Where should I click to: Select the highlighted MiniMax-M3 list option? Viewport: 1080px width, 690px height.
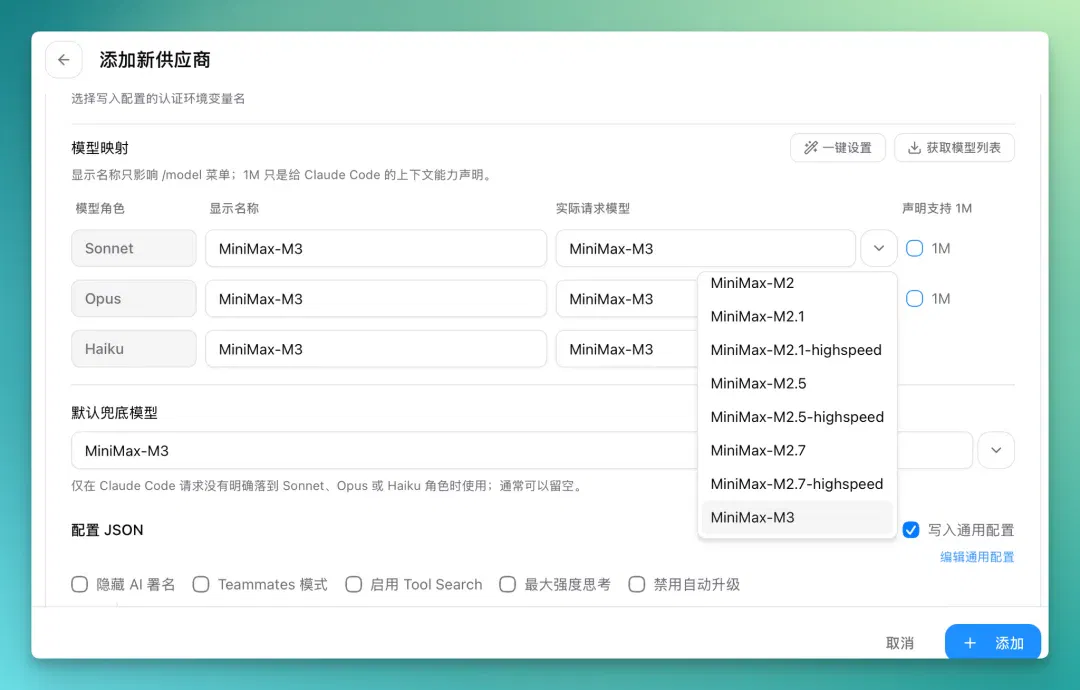(x=797, y=517)
